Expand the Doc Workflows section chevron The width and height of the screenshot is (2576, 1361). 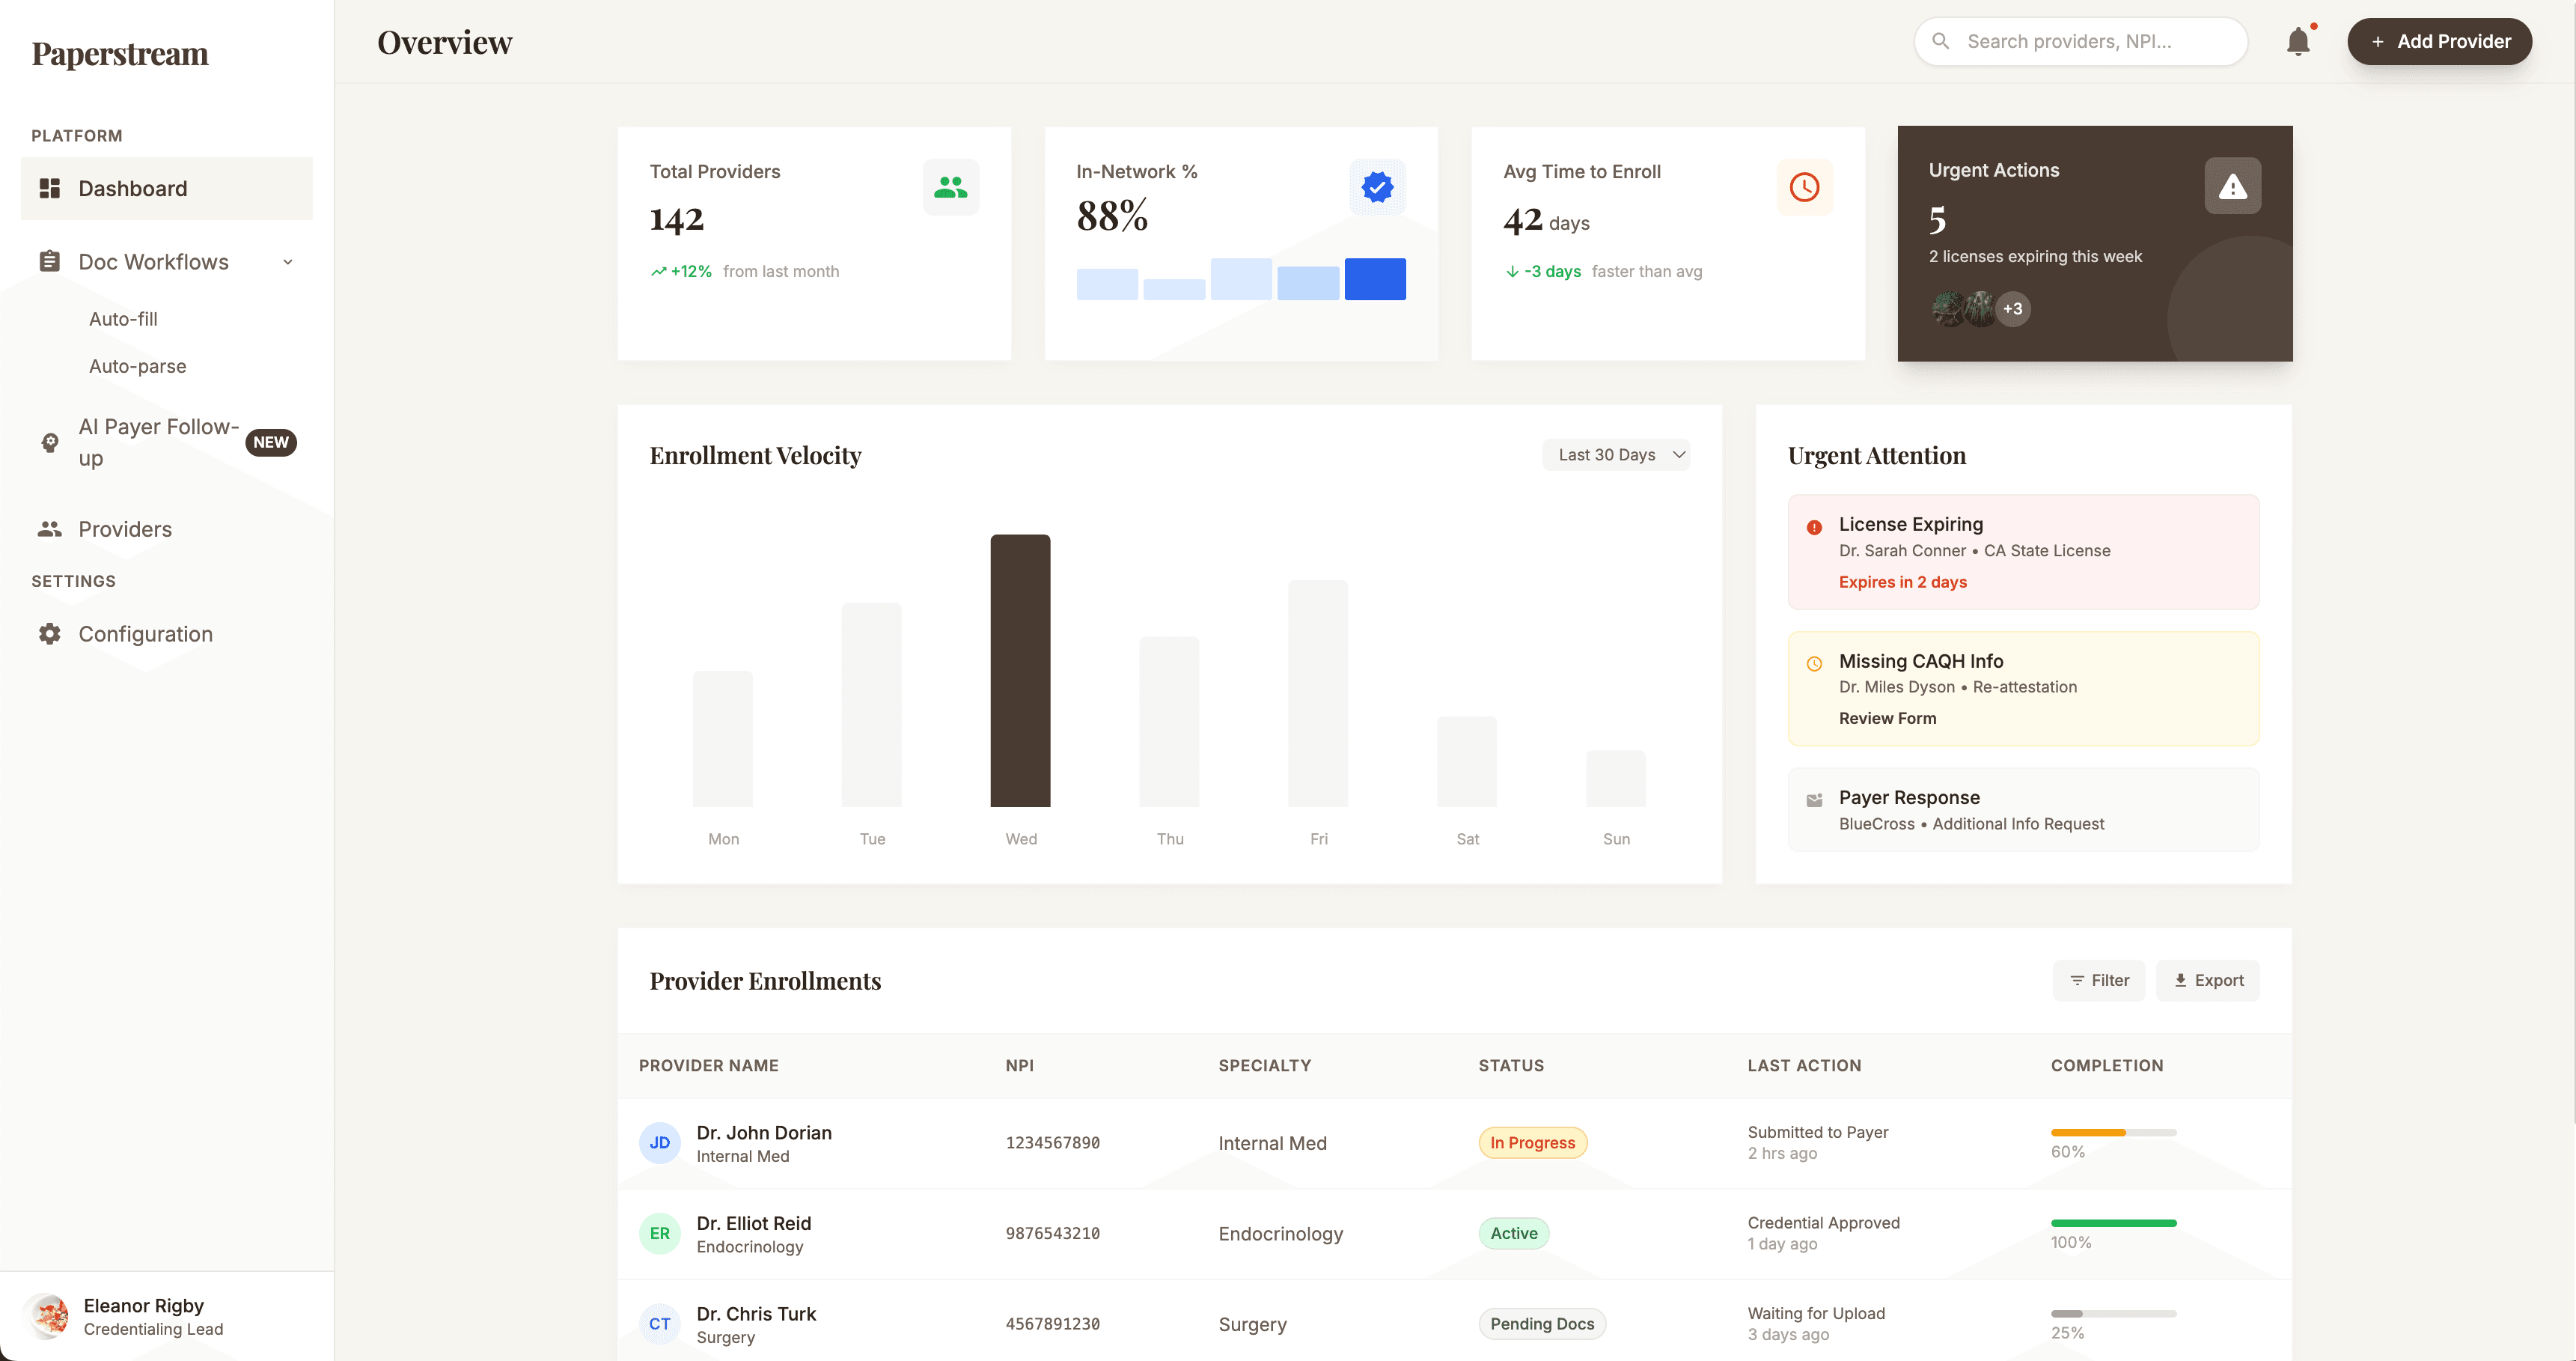(288, 261)
